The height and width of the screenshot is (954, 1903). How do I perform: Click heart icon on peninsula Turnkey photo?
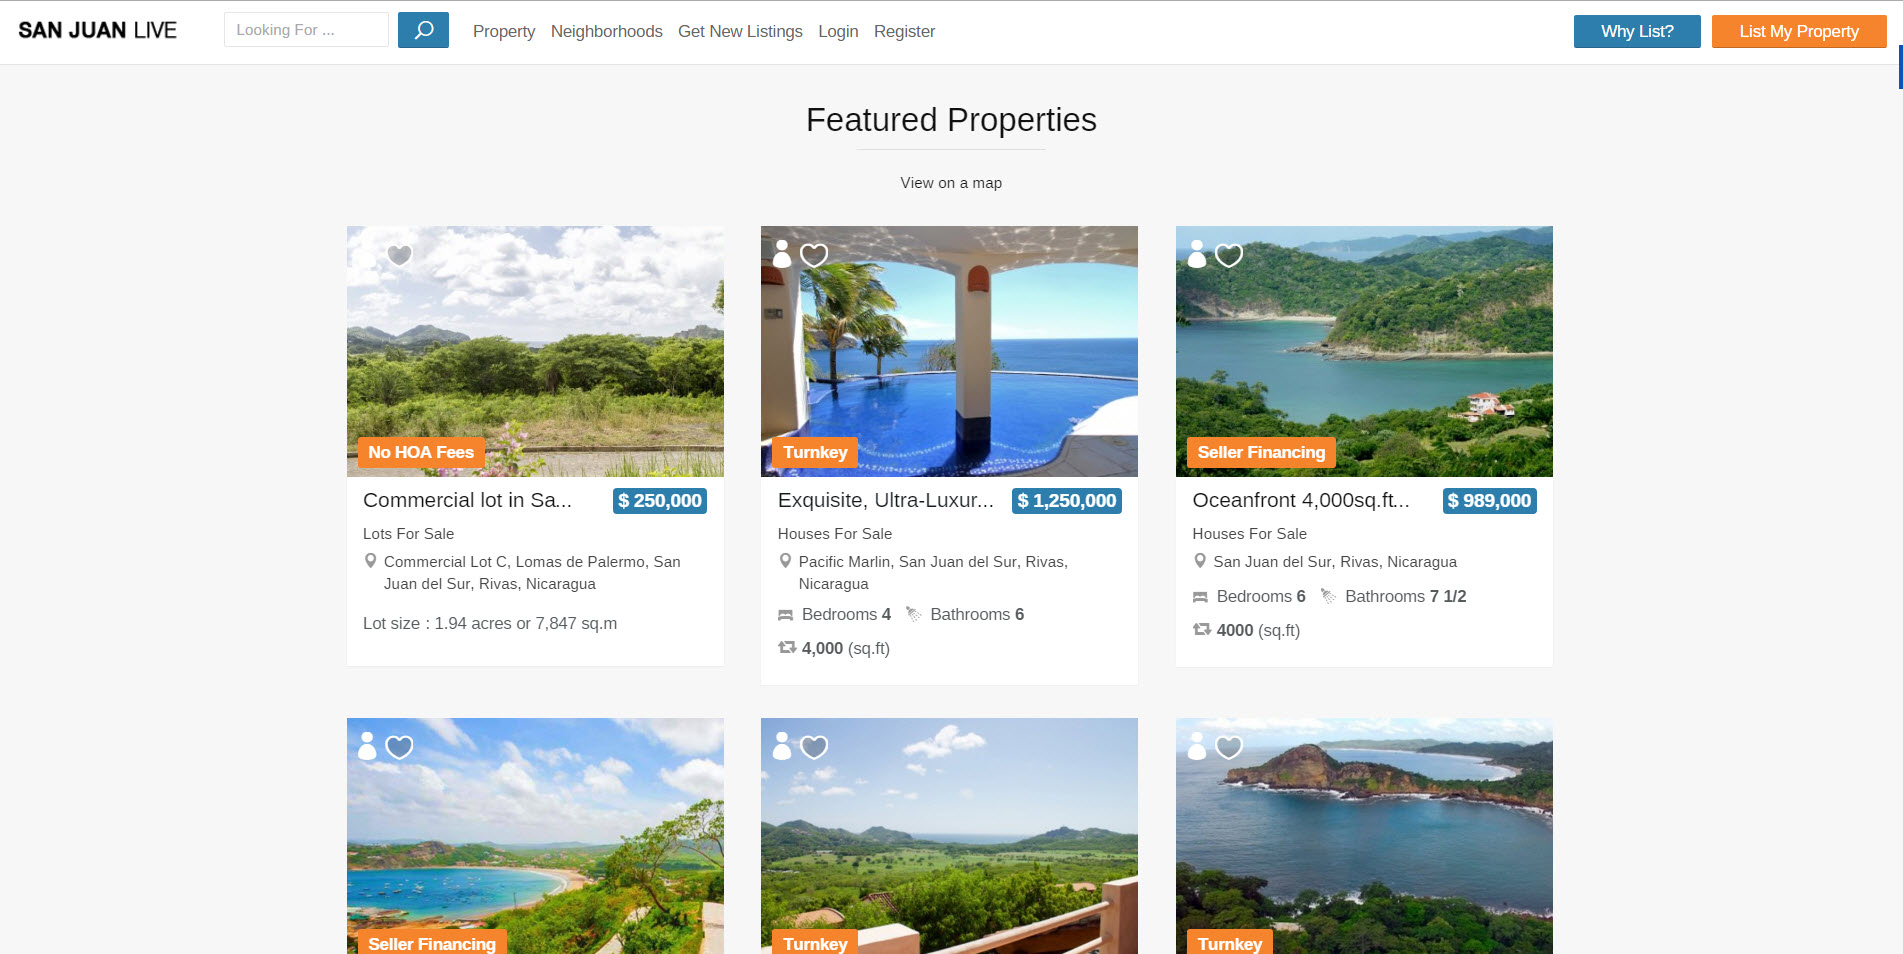pos(1229,747)
